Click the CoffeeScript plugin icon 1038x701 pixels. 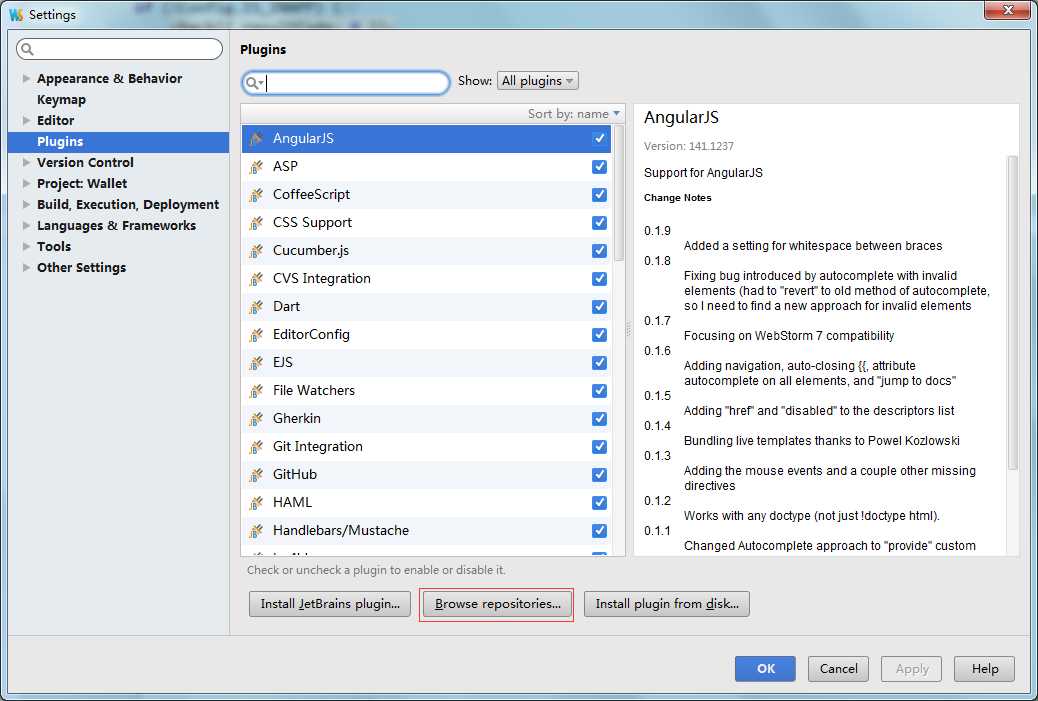coord(256,195)
